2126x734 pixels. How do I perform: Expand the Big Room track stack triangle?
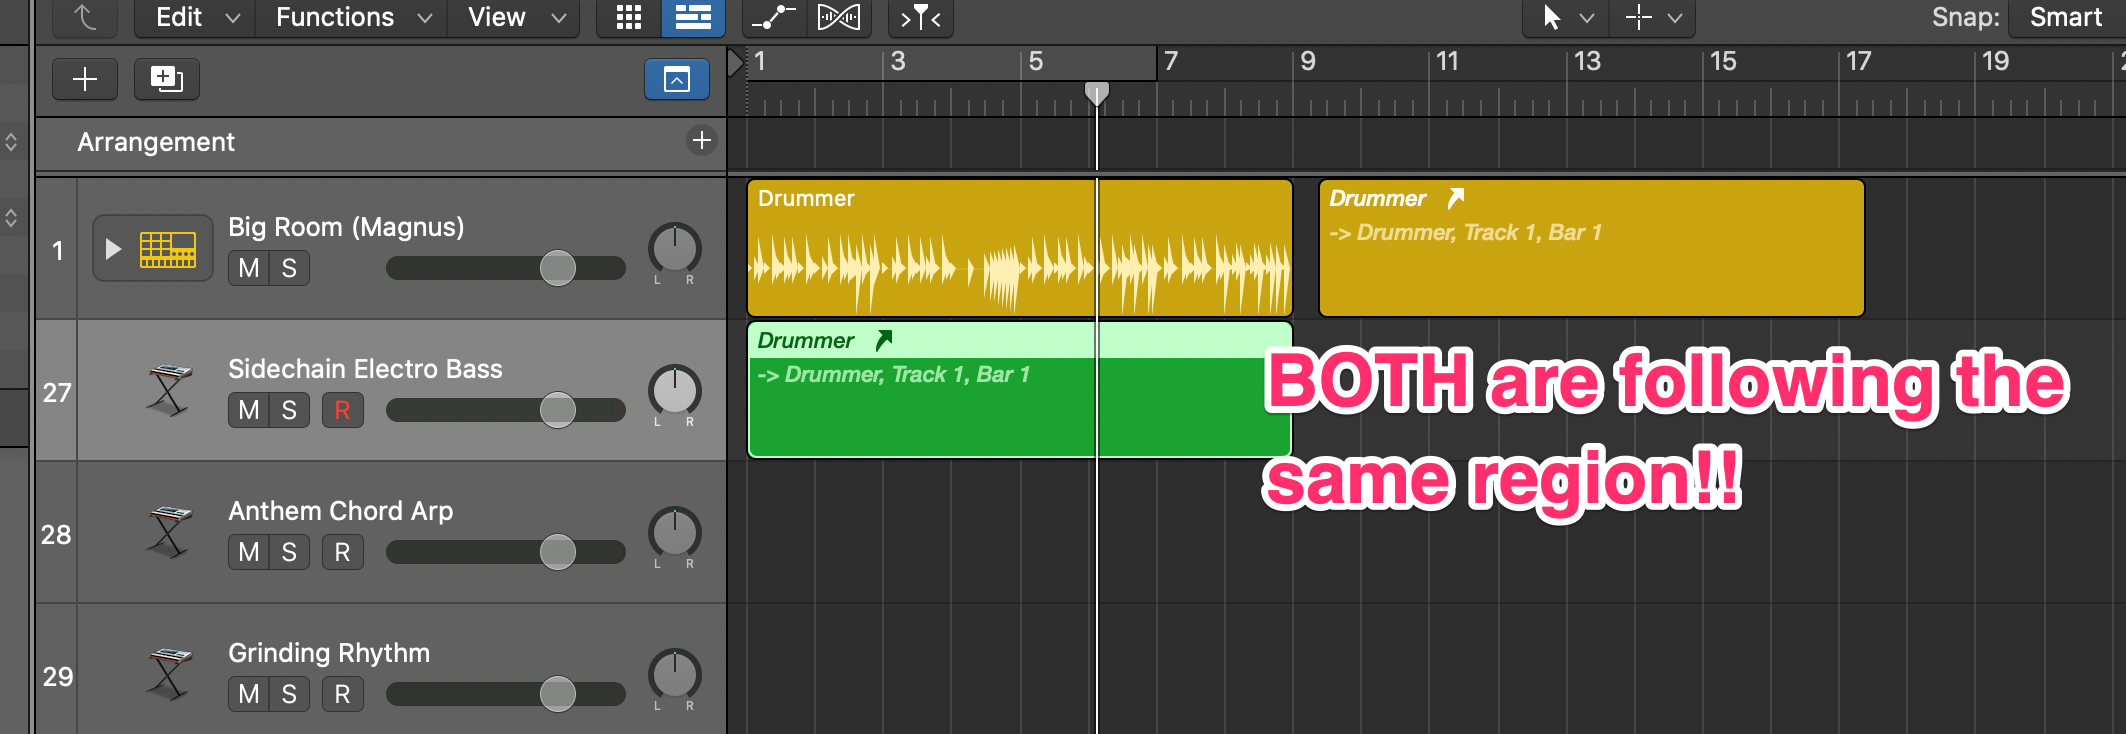pos(113,249)
